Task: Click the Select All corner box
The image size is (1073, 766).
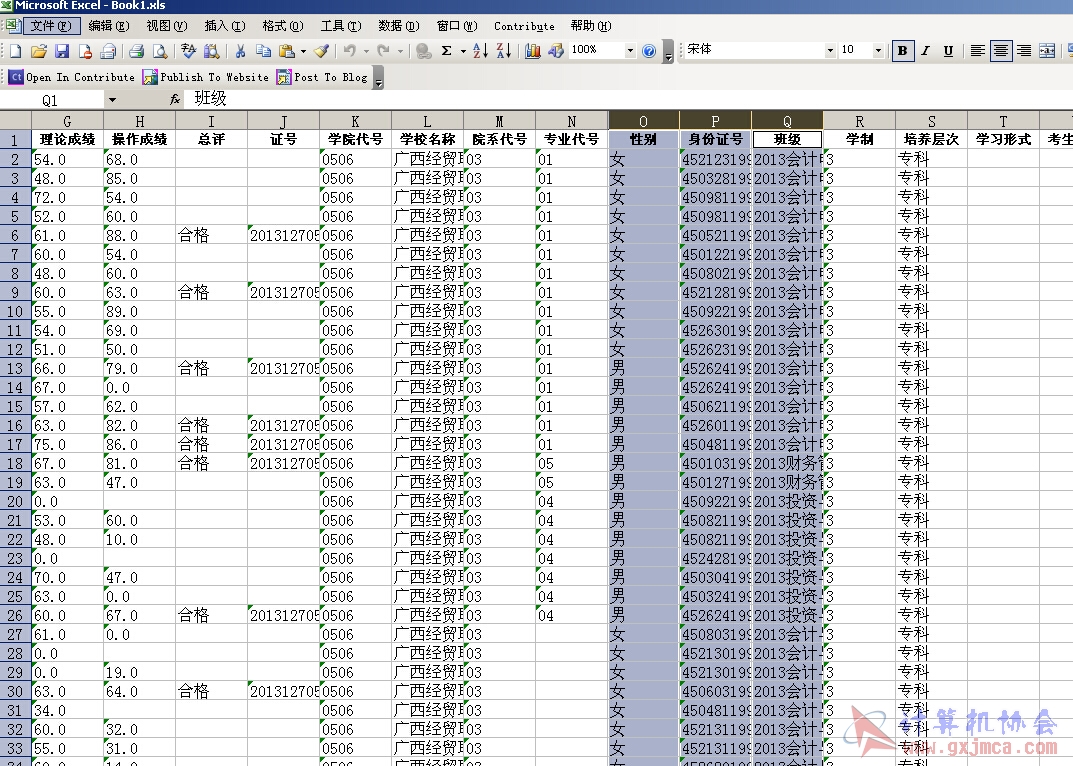Action: (x=15, y=120)
